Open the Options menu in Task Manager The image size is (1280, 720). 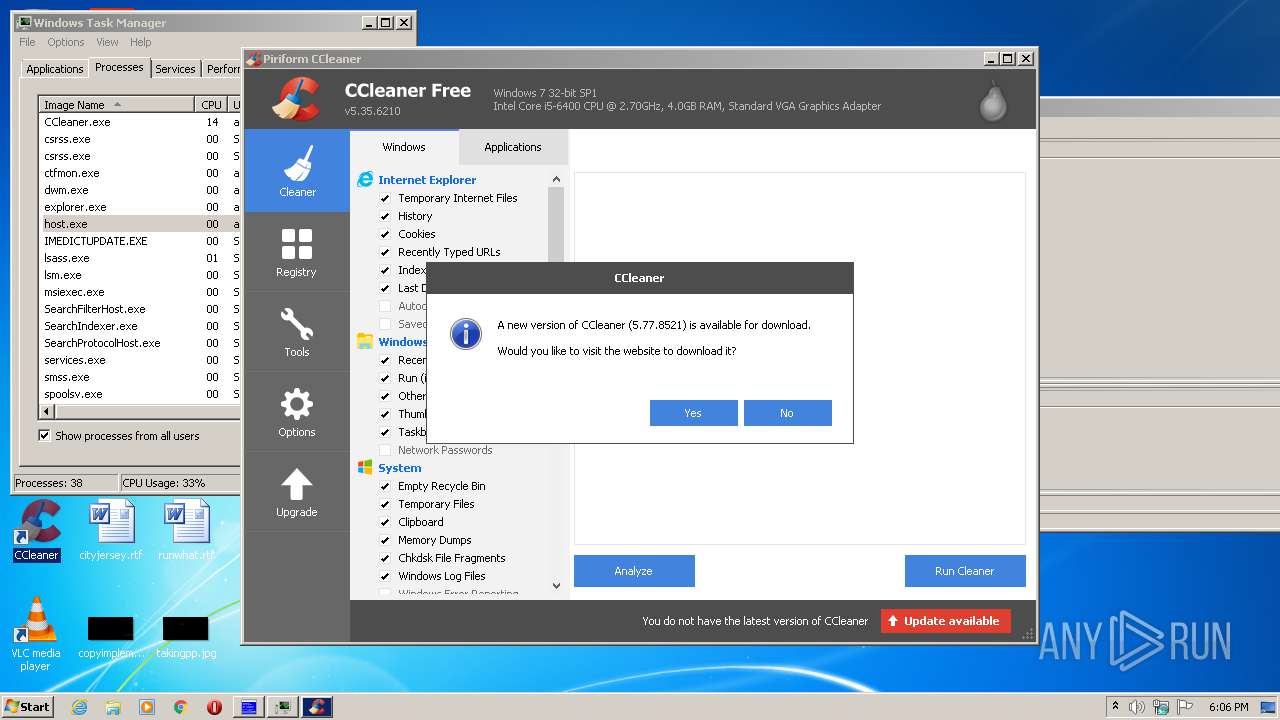click(x=66, y=42)
